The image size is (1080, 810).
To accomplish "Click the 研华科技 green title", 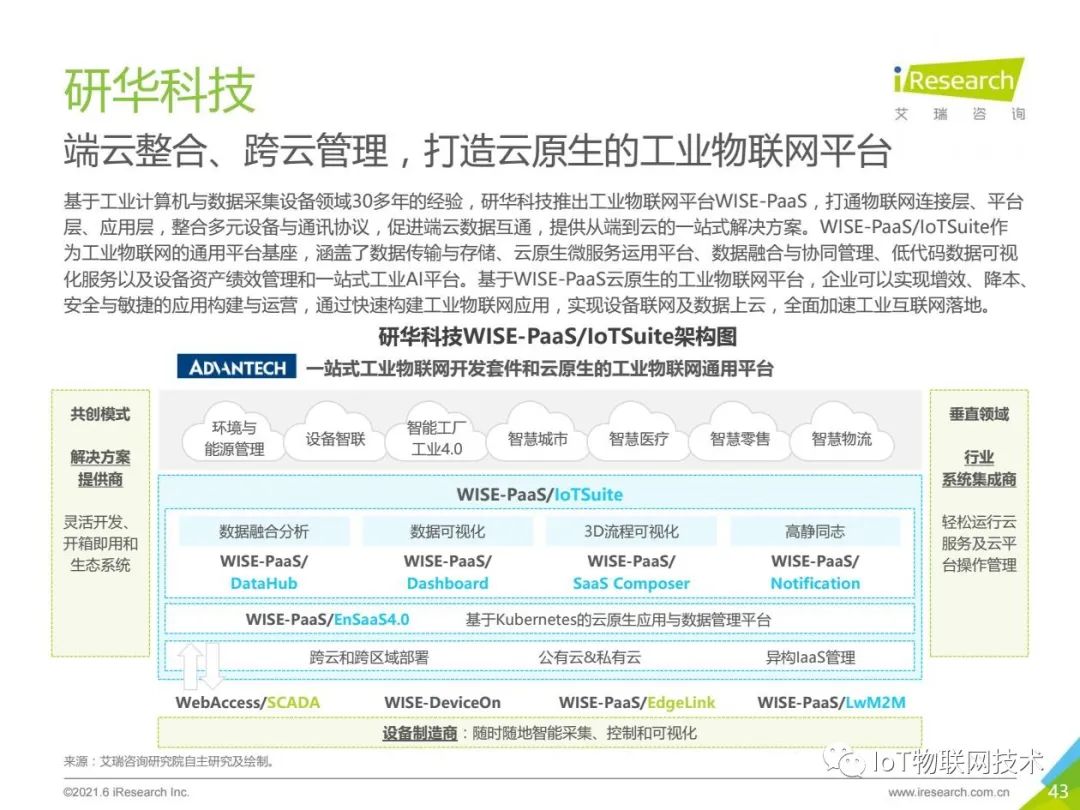I will [159, 90].
